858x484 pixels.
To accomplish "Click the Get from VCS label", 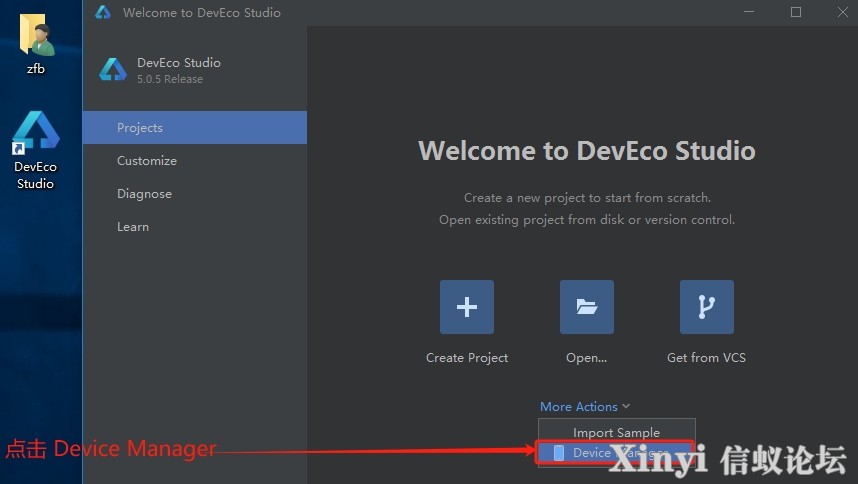I will [x=706, y=358].
